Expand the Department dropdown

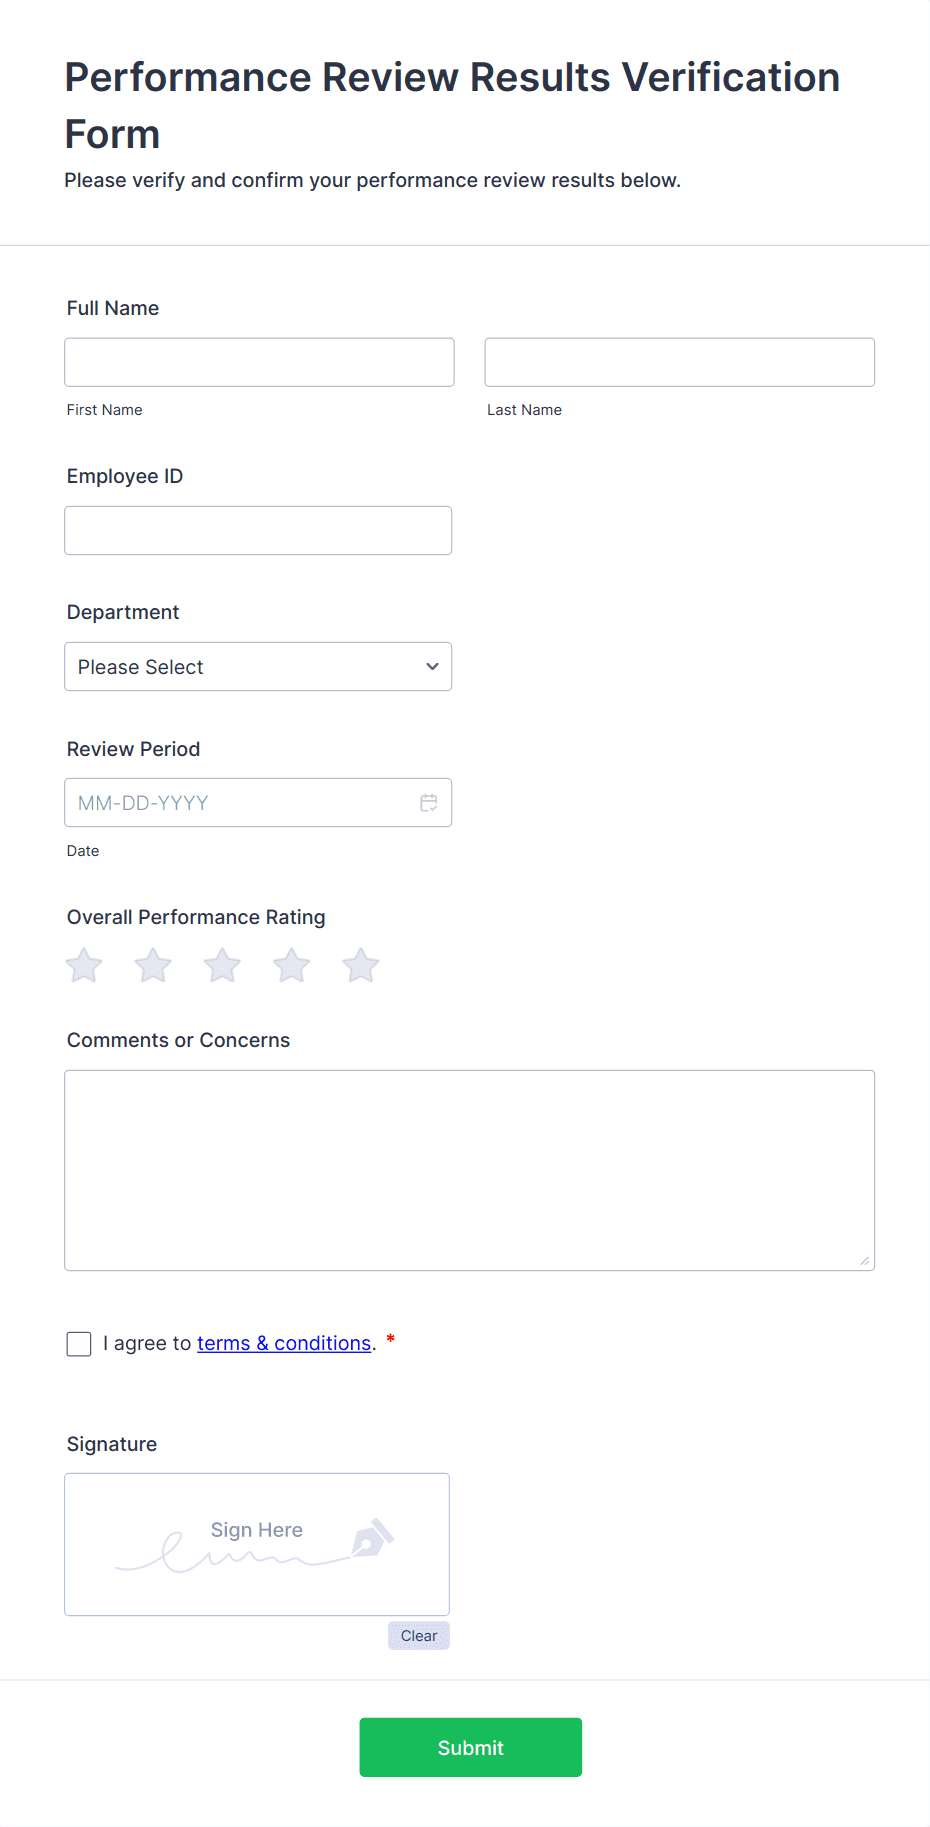coord(258,667)
